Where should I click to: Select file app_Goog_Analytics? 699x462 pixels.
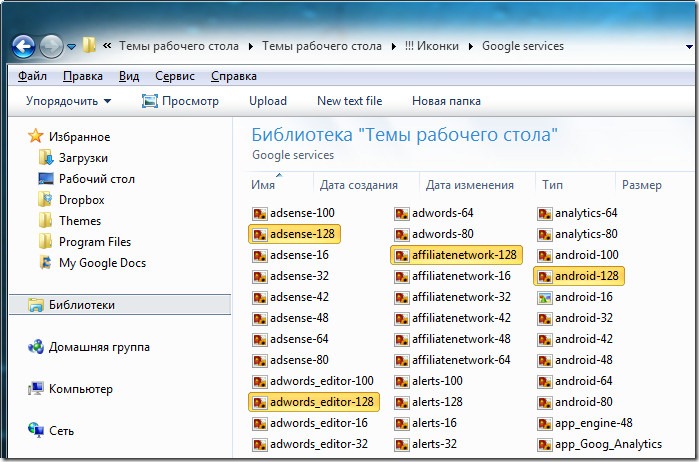[x=600, y=444]
